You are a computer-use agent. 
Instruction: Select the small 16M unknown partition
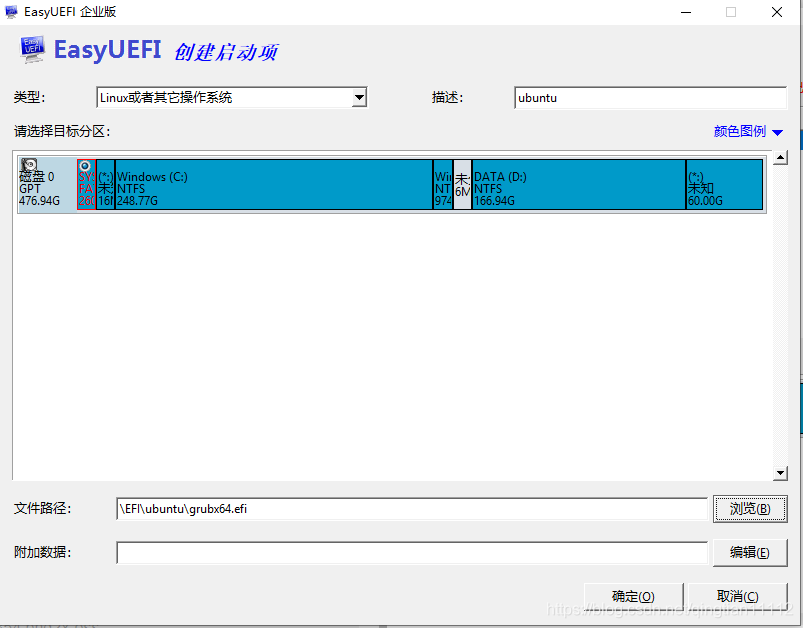tap(105, 184)
